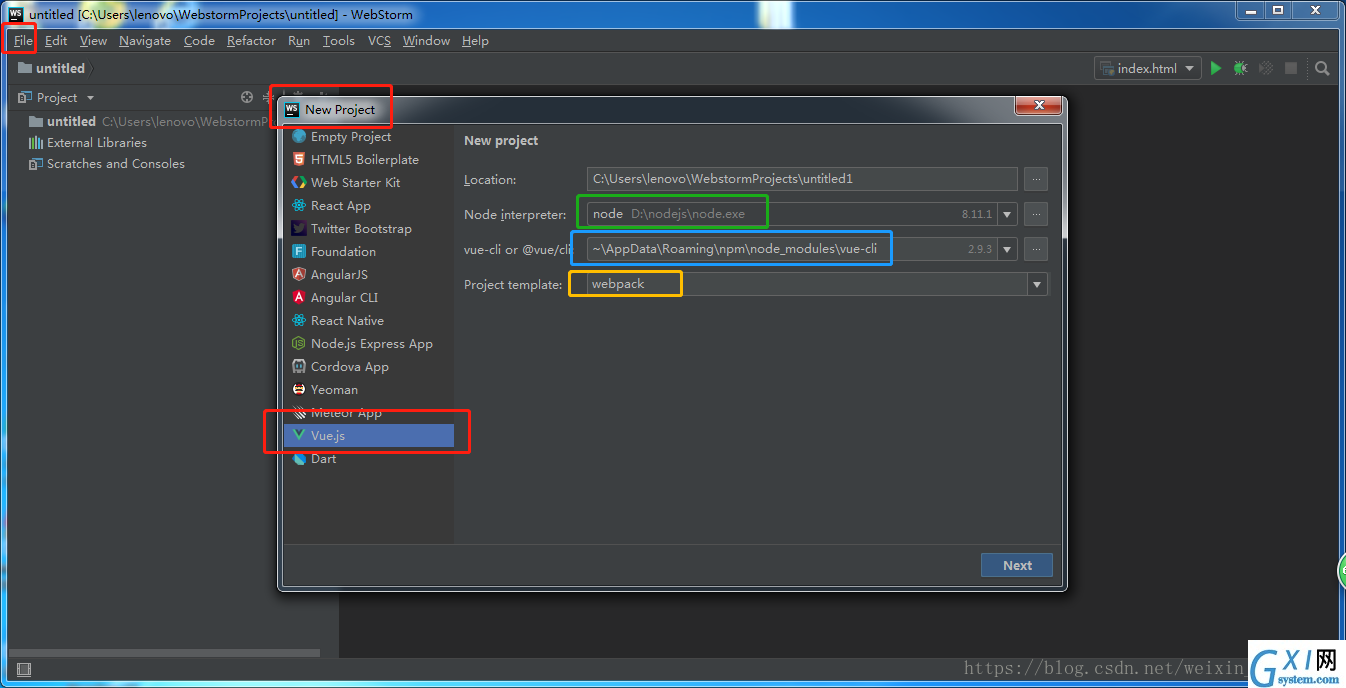Close the New Project dialog
Image resolution: width=1346 pixels, height=688 pixels.
pos(1038,105)
